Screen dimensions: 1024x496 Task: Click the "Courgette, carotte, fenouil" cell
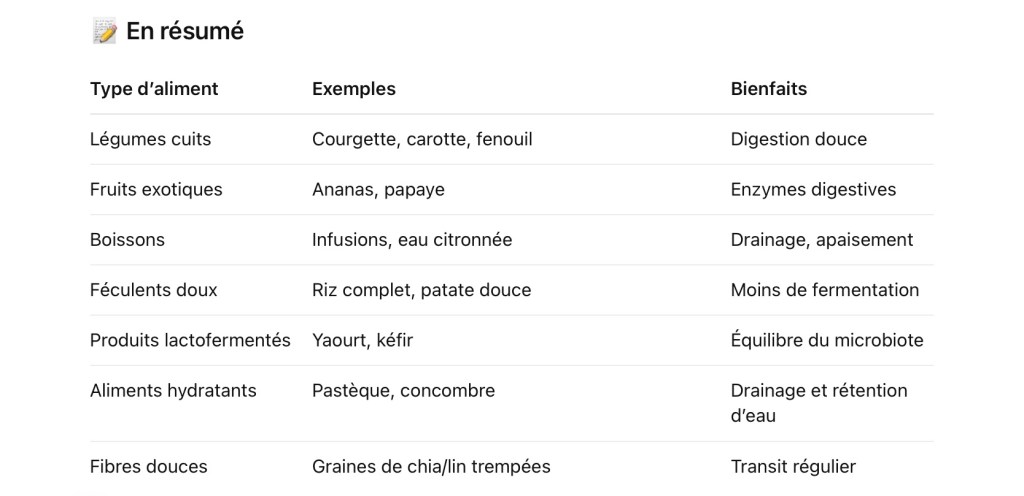[x=422, y=139]
